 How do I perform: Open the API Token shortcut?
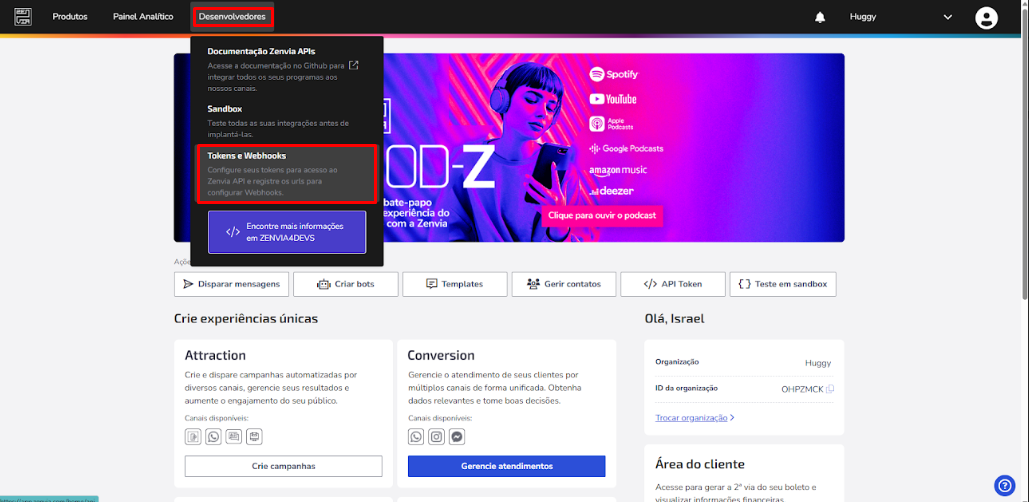click(x=673, y=284)
